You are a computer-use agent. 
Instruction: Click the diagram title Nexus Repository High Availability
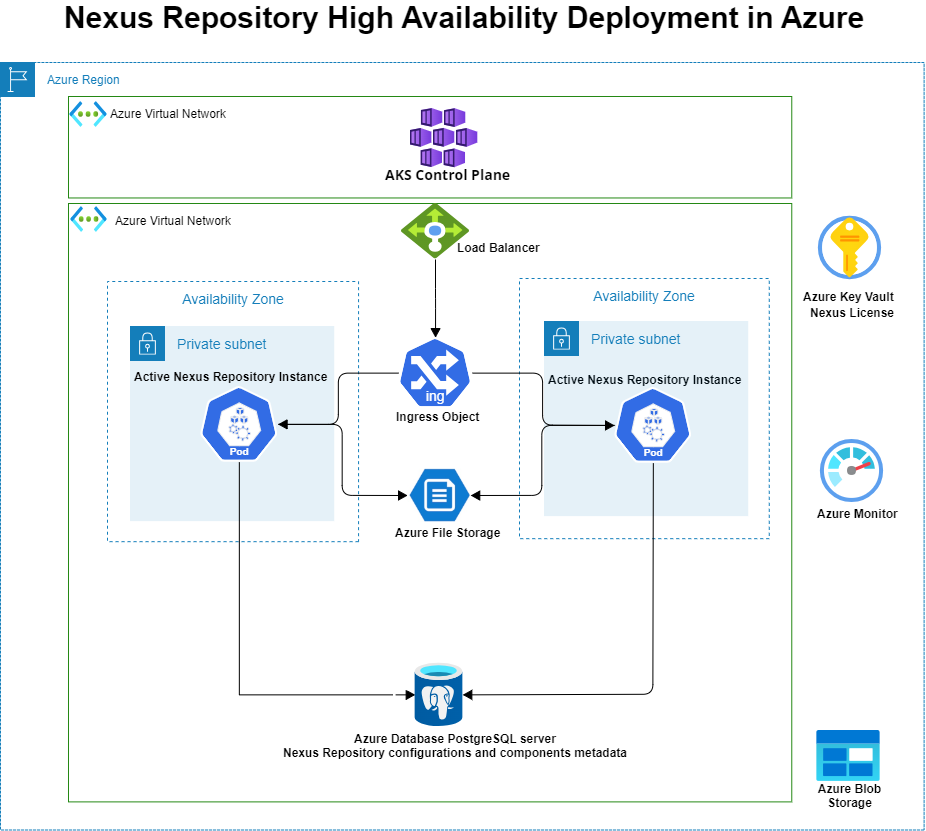click(464, 18)
